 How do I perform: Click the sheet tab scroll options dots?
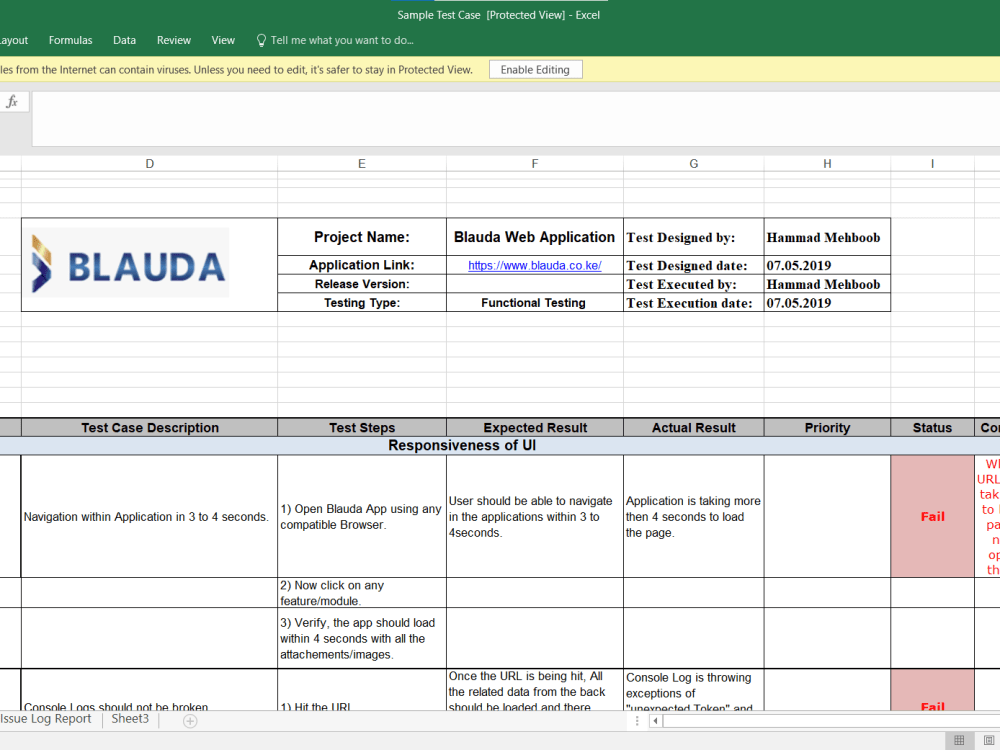636,721
